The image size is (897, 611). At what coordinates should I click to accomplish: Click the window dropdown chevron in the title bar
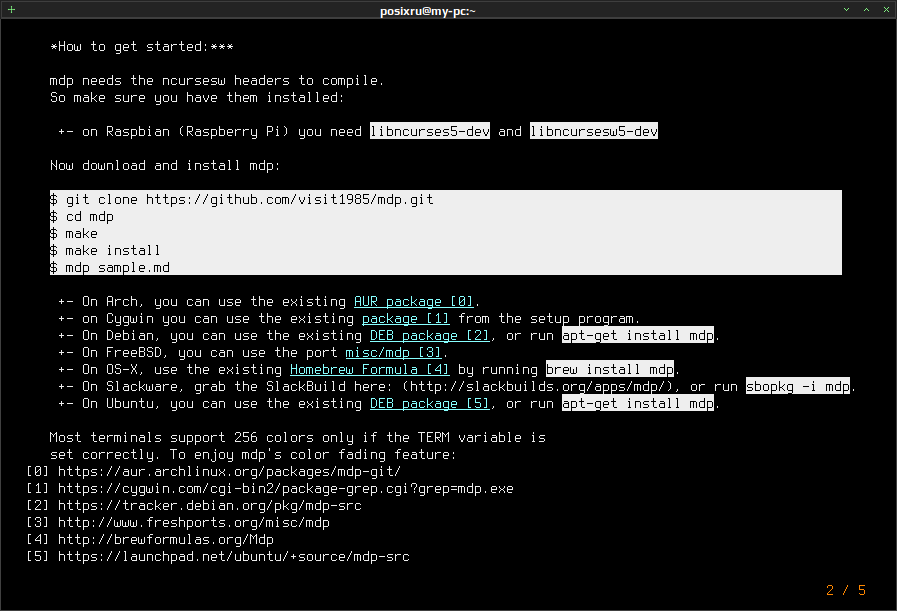tap(847, 10)
